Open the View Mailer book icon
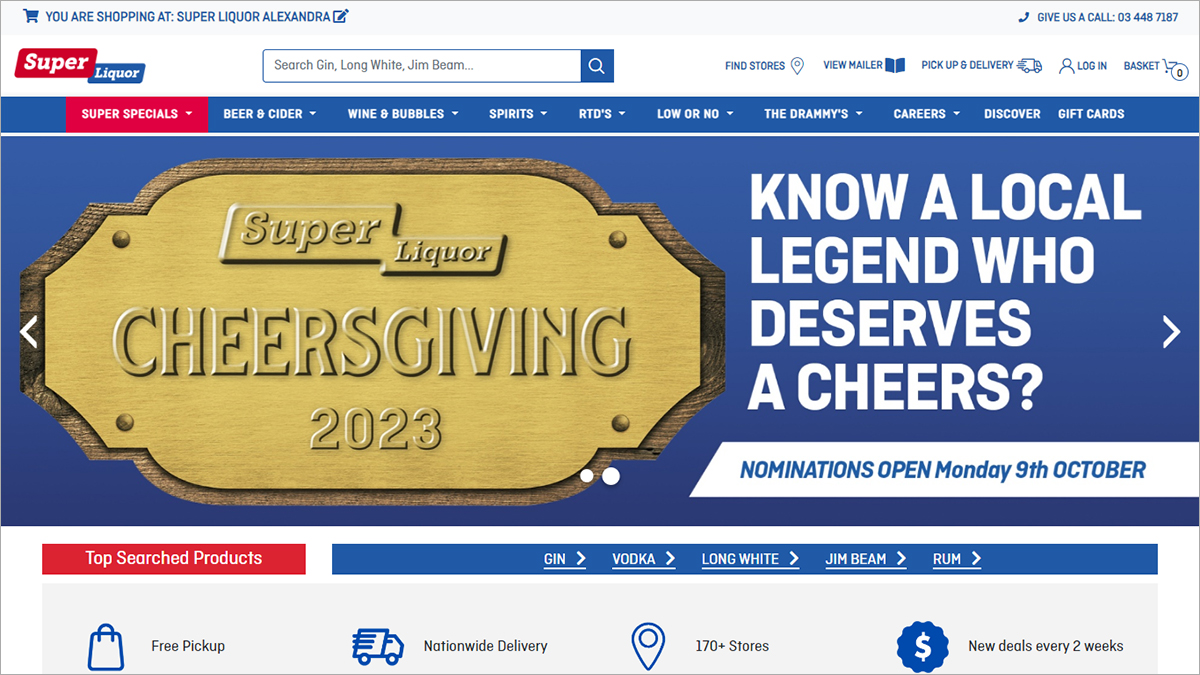This screenshot has height=675, width=1200. click(x=895, y=65)
